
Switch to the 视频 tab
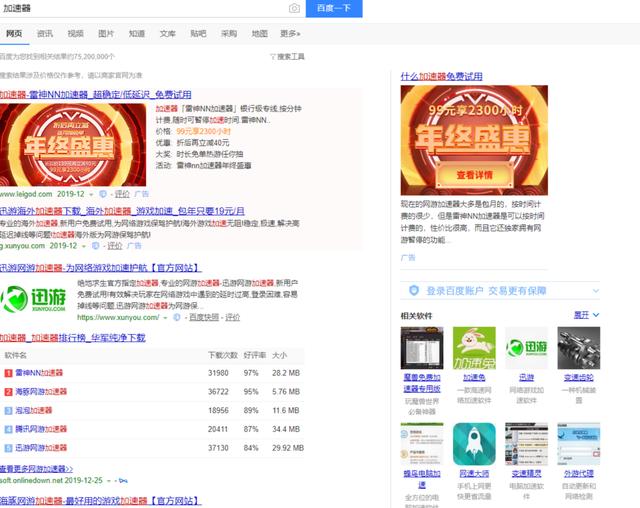pyautogui.click(x=76, y=33)
